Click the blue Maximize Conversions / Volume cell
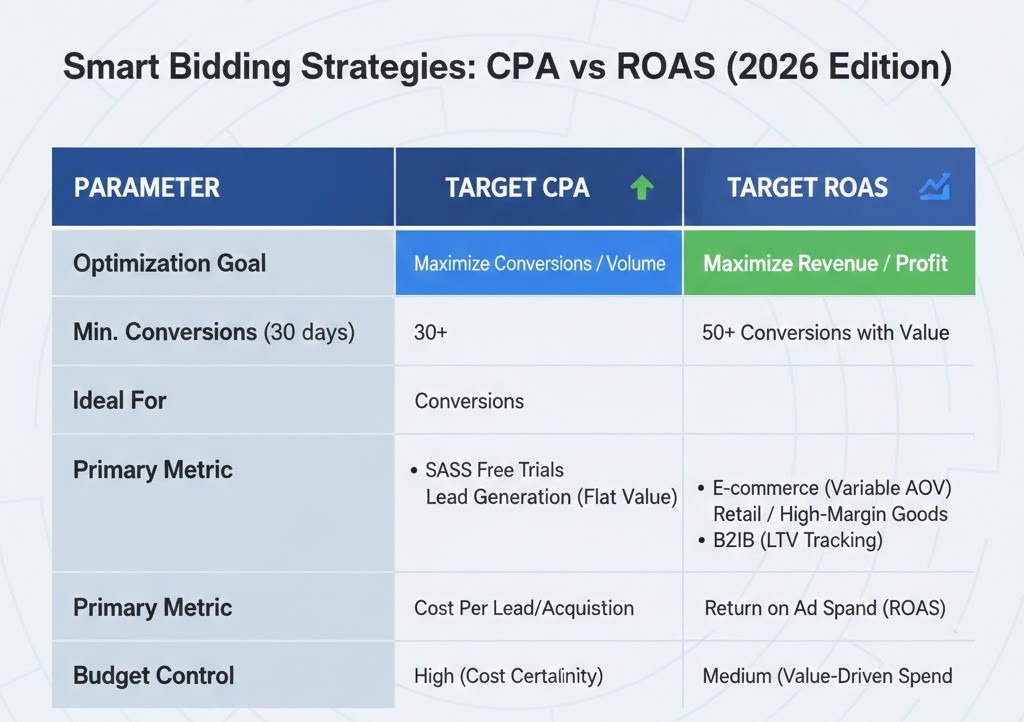The height and width of the screenshot is (722, 1024). (x=539, y=264)
